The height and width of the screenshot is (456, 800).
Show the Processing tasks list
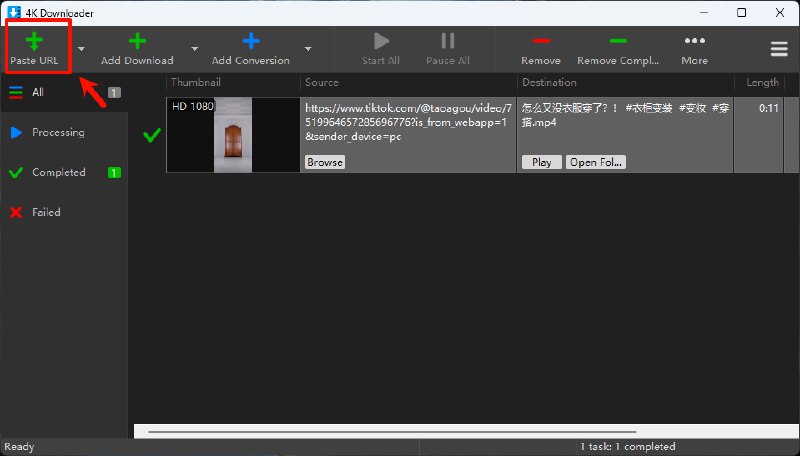click(57, 132)
